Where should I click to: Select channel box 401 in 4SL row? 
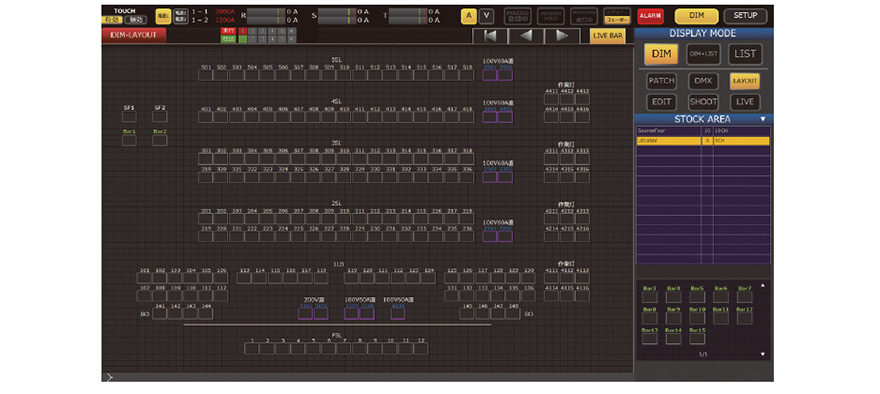pos(205,117)
